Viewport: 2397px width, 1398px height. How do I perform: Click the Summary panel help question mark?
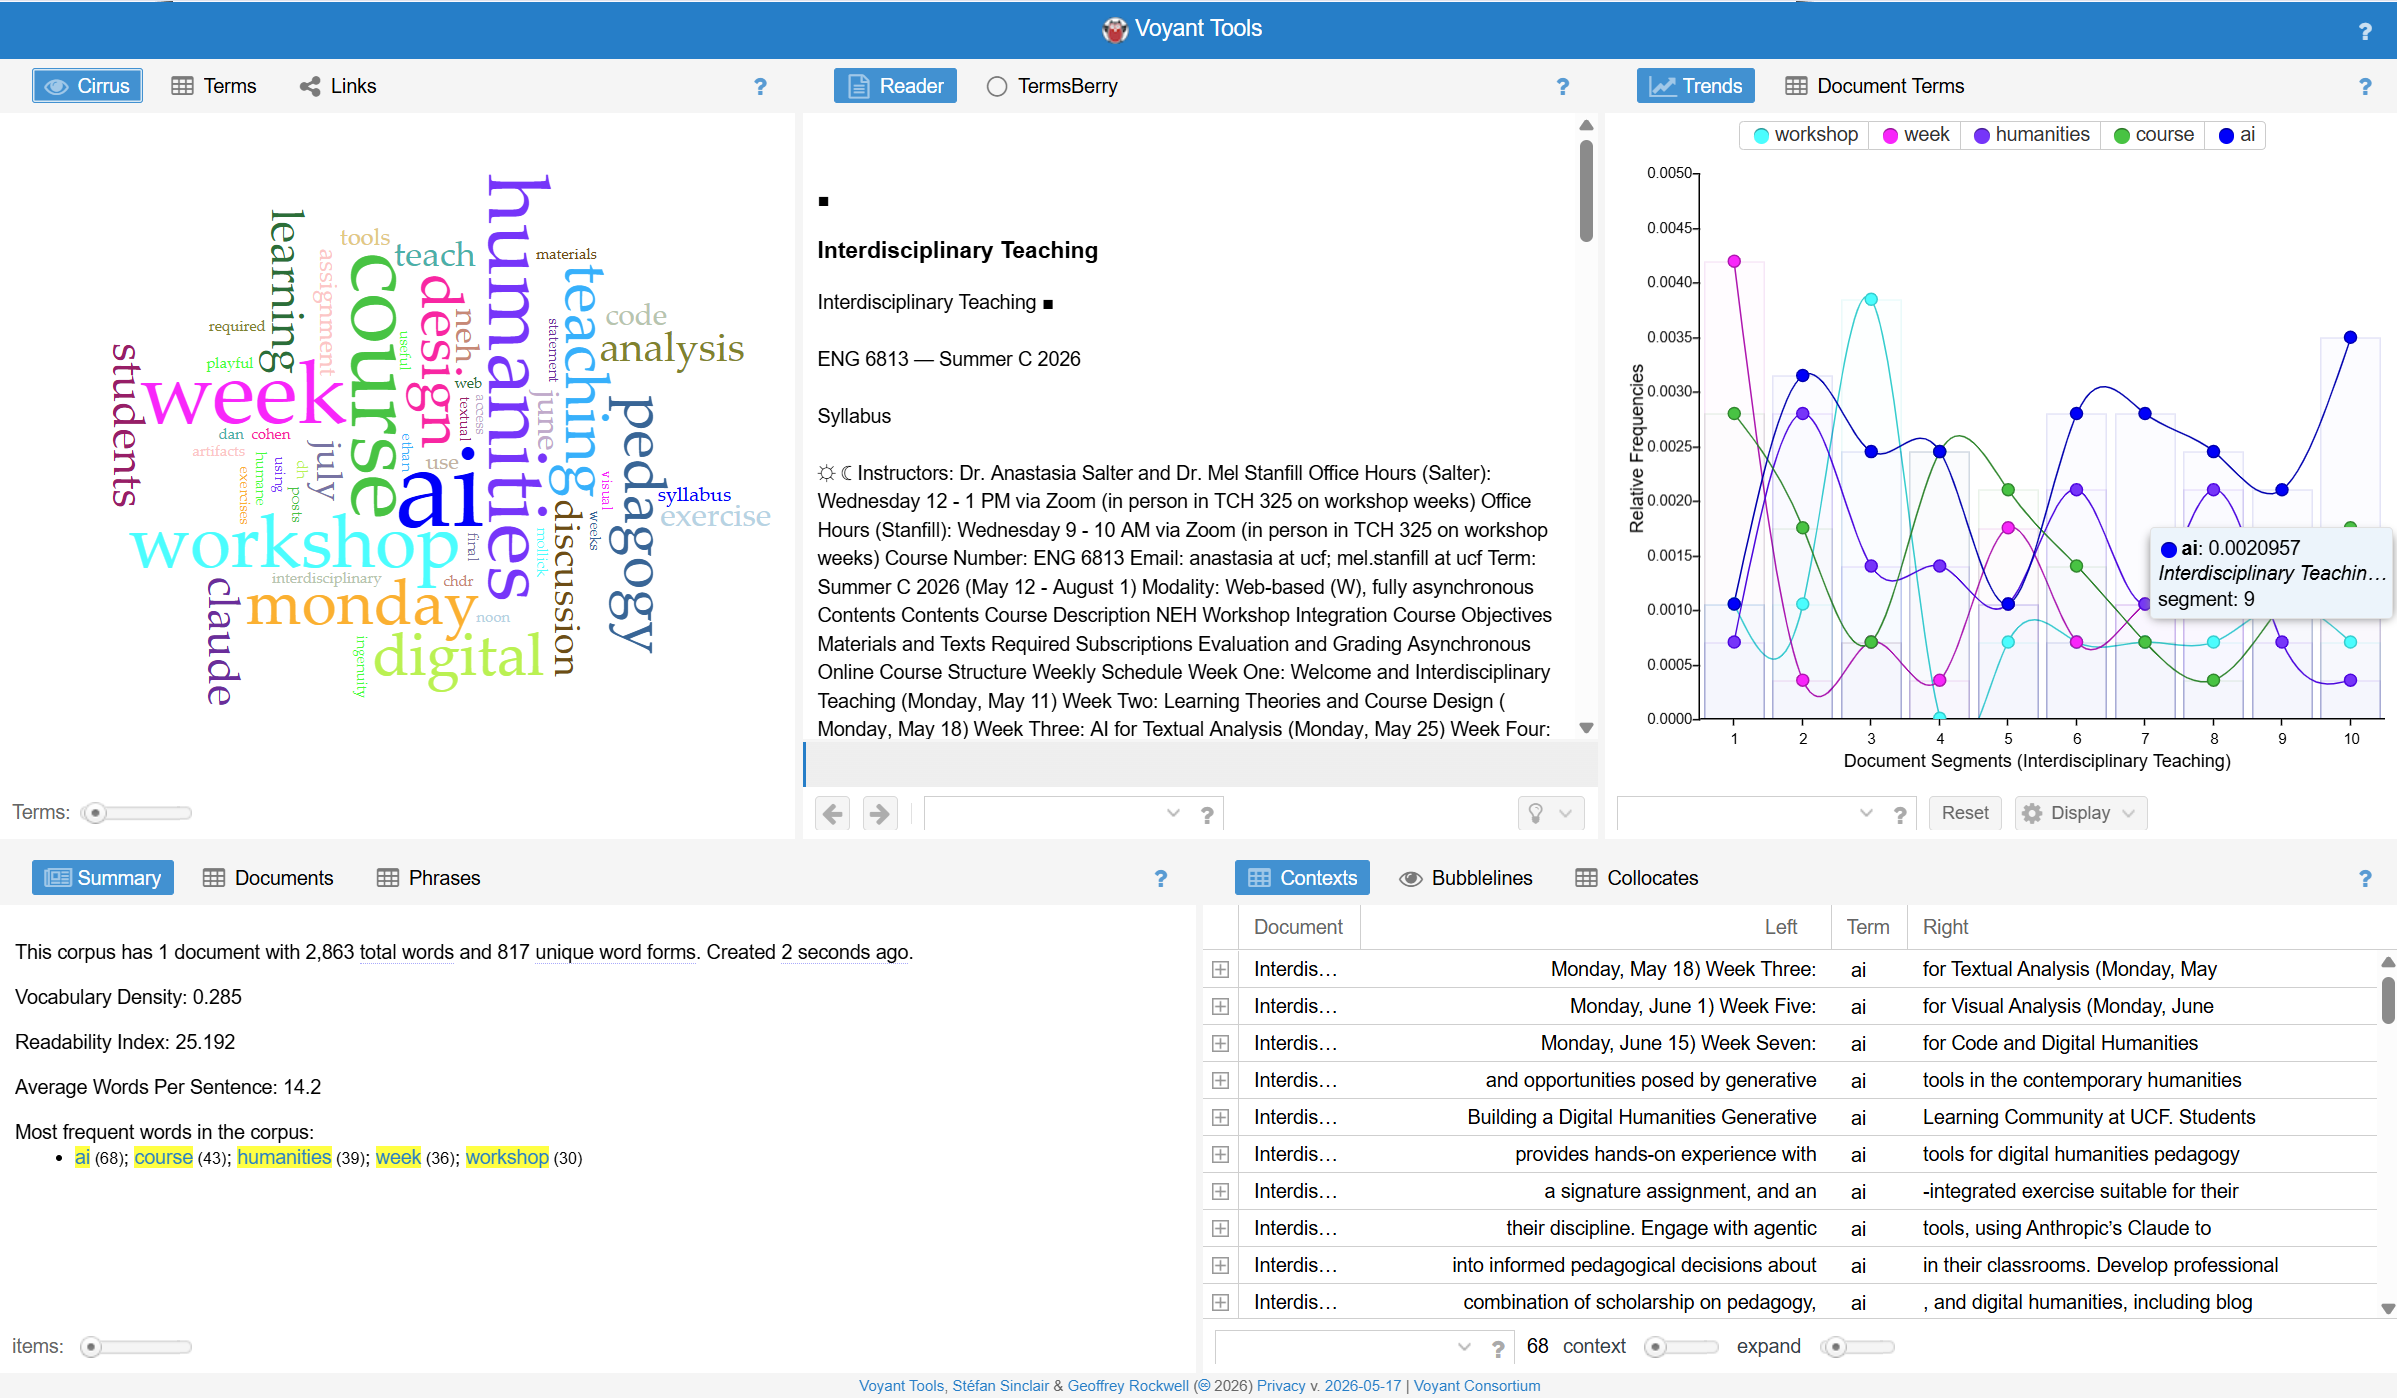pos(1161,879)
